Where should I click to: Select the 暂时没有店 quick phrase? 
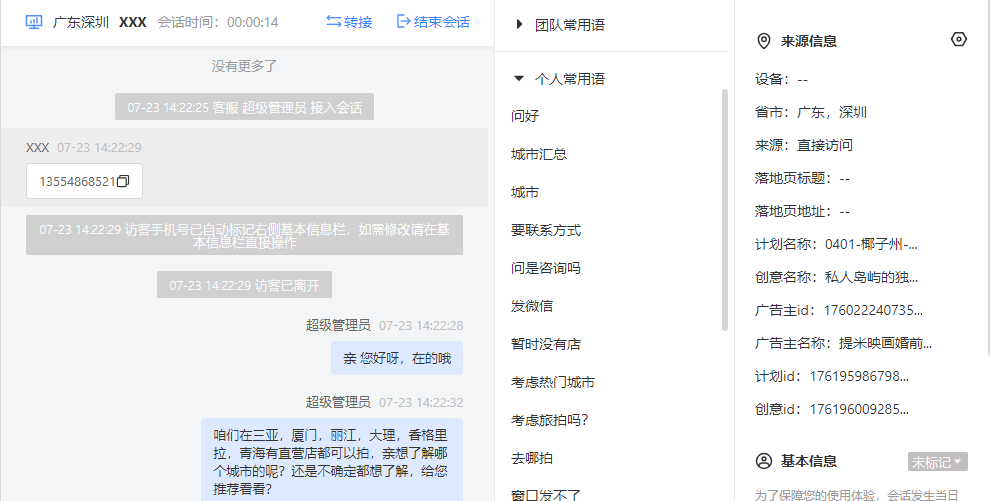click(x=546, y=344)
